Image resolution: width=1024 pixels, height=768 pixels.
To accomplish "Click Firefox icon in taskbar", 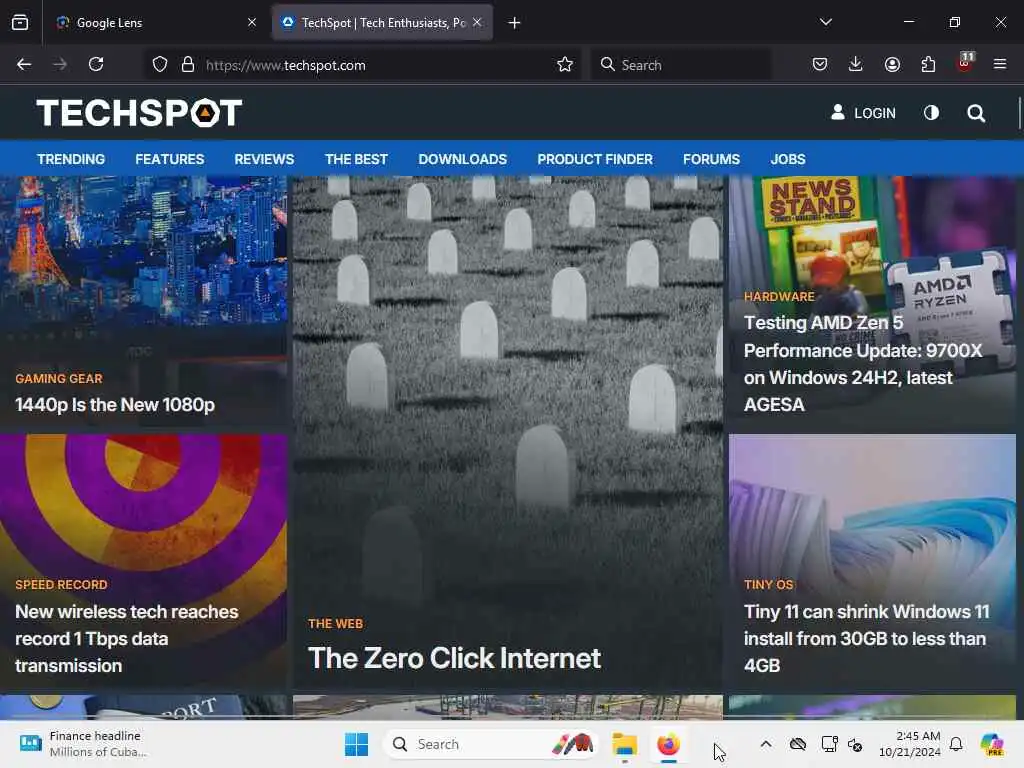I will [x=668, y=744].
